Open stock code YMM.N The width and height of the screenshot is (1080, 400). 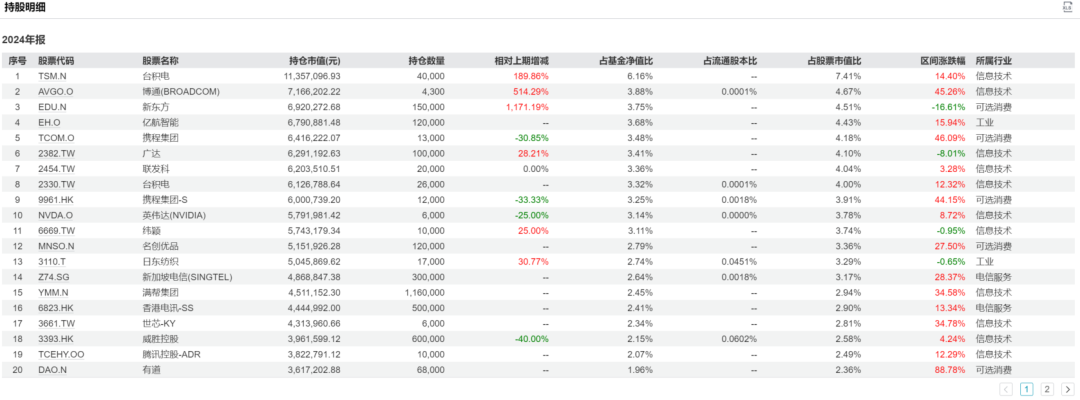point(54,293)
